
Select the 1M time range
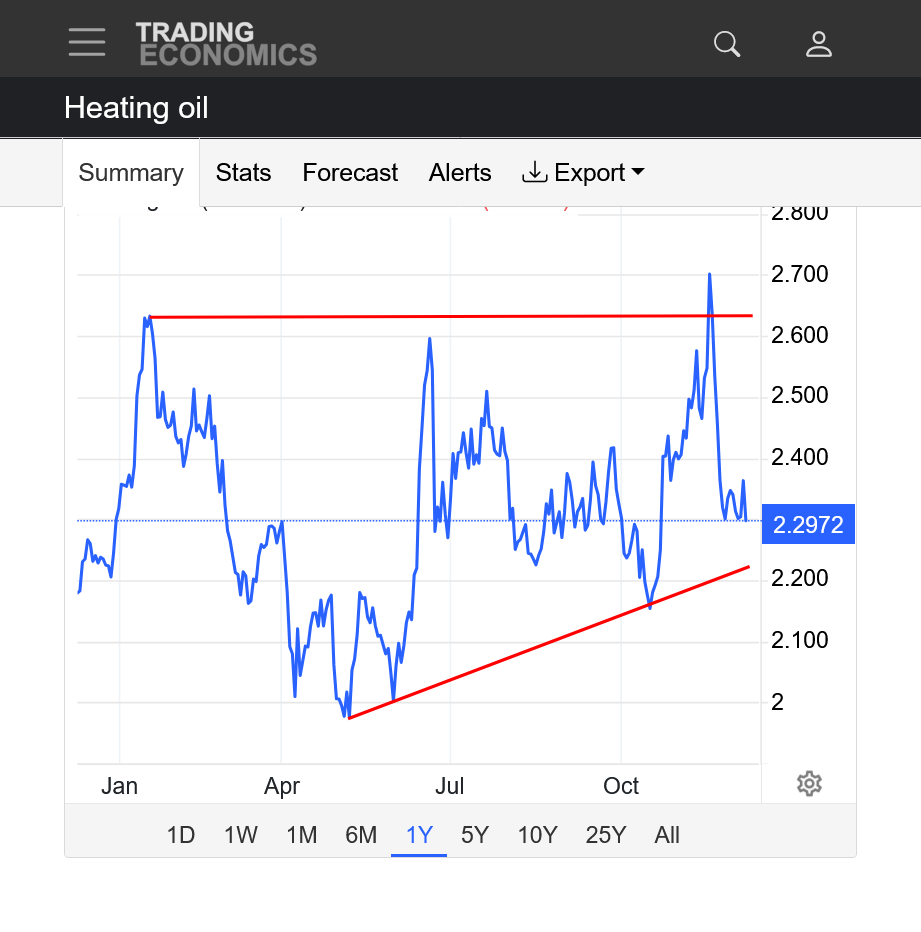point(301,835)
